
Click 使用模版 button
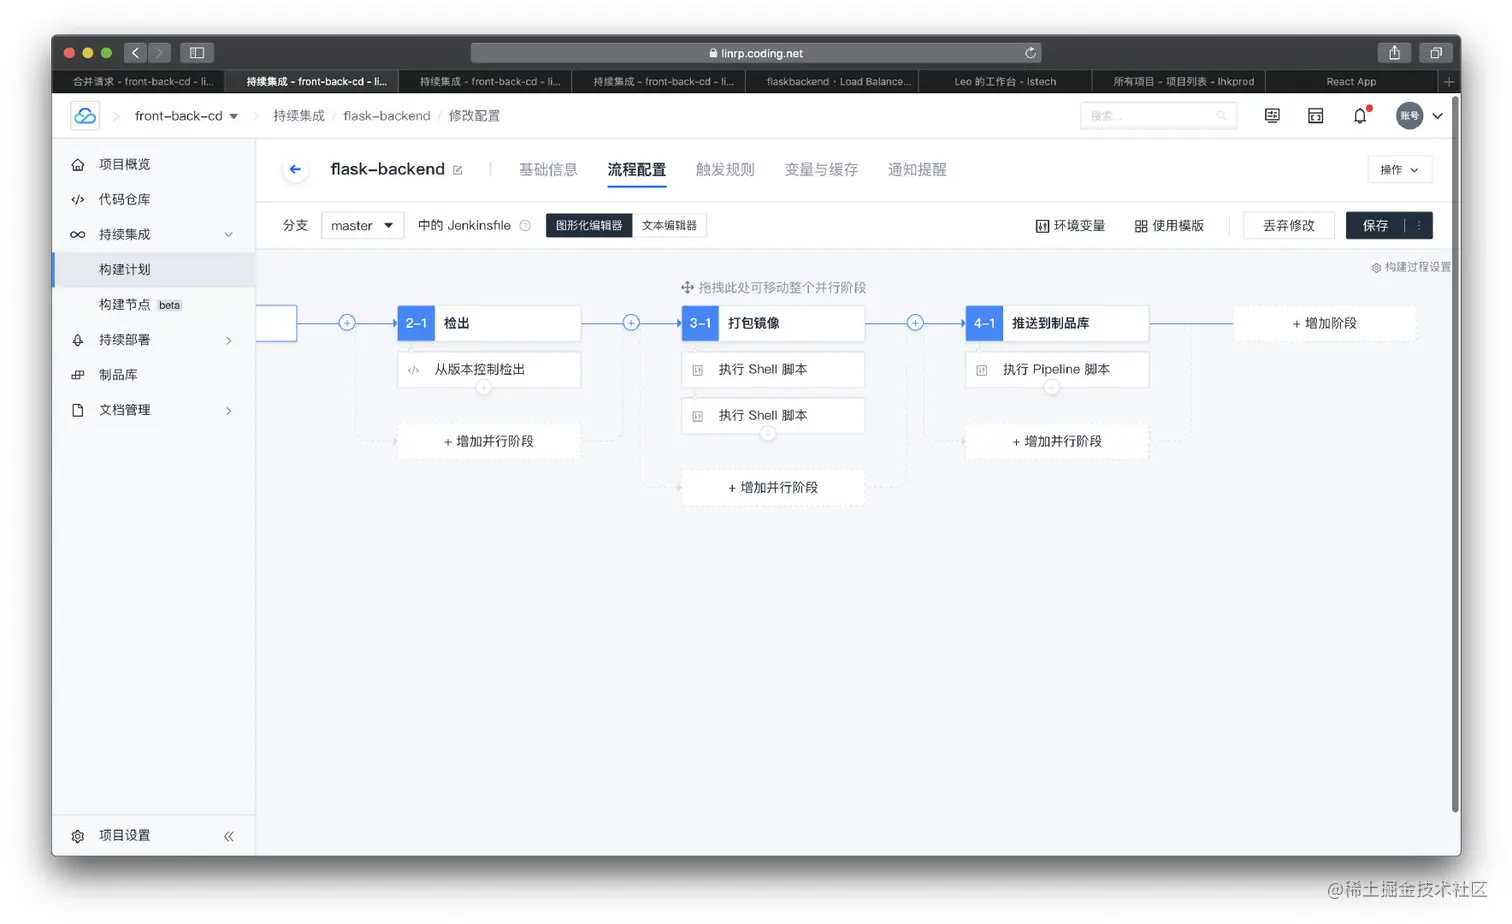pos(1169,226)
